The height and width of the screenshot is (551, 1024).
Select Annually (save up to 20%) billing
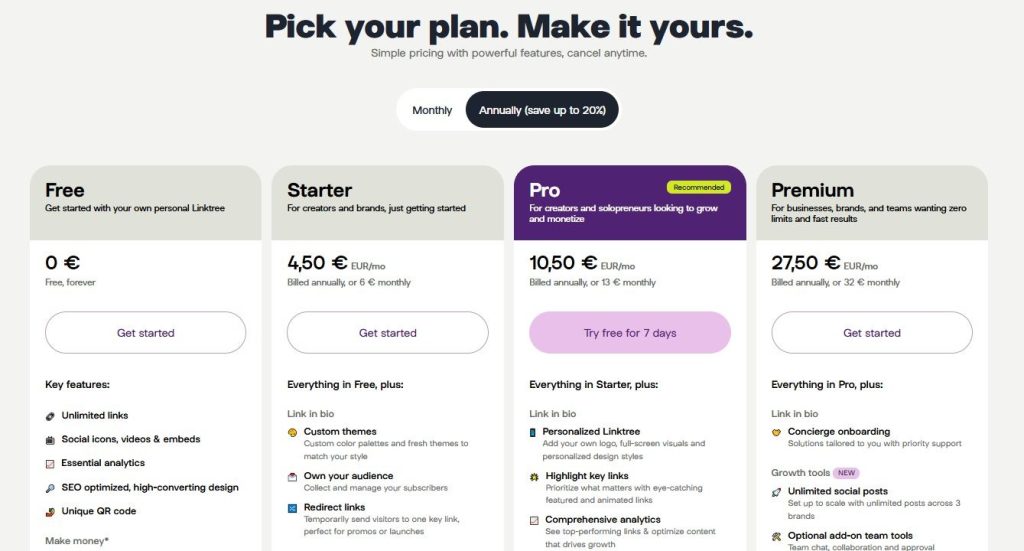[542, 110]
